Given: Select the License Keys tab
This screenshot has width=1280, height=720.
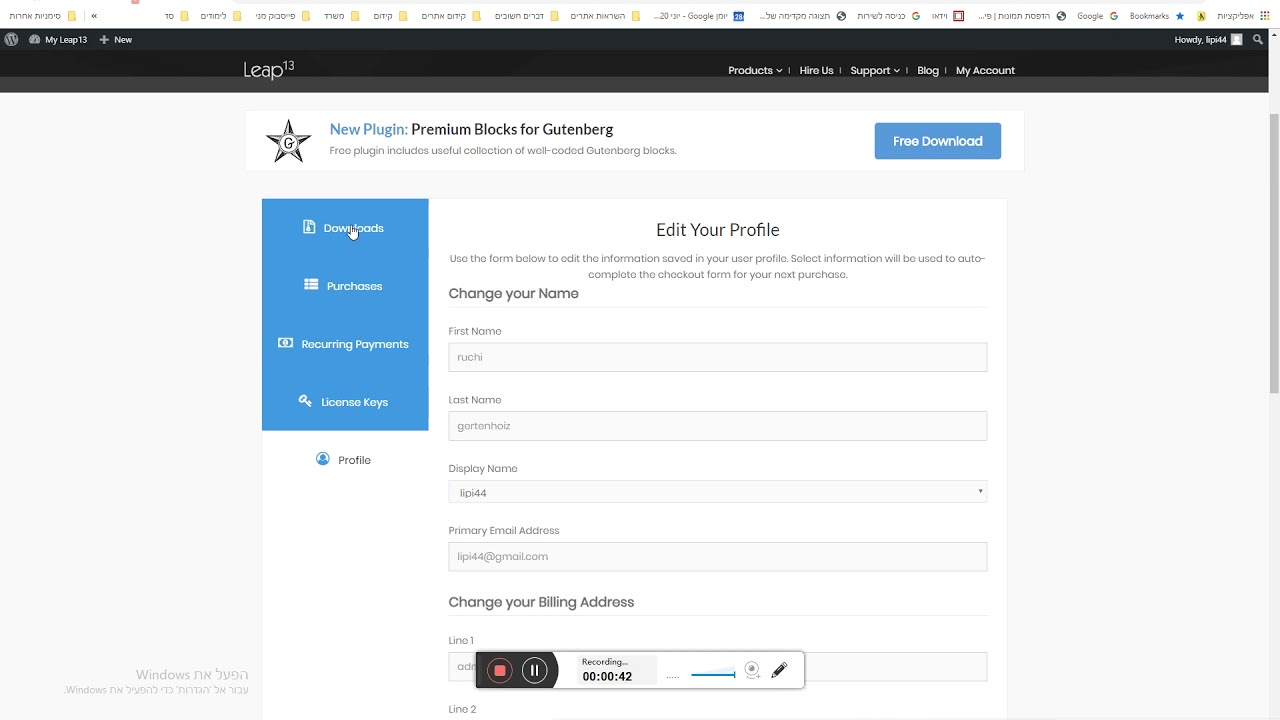Looking at the screenshot, I should (345, 402).
